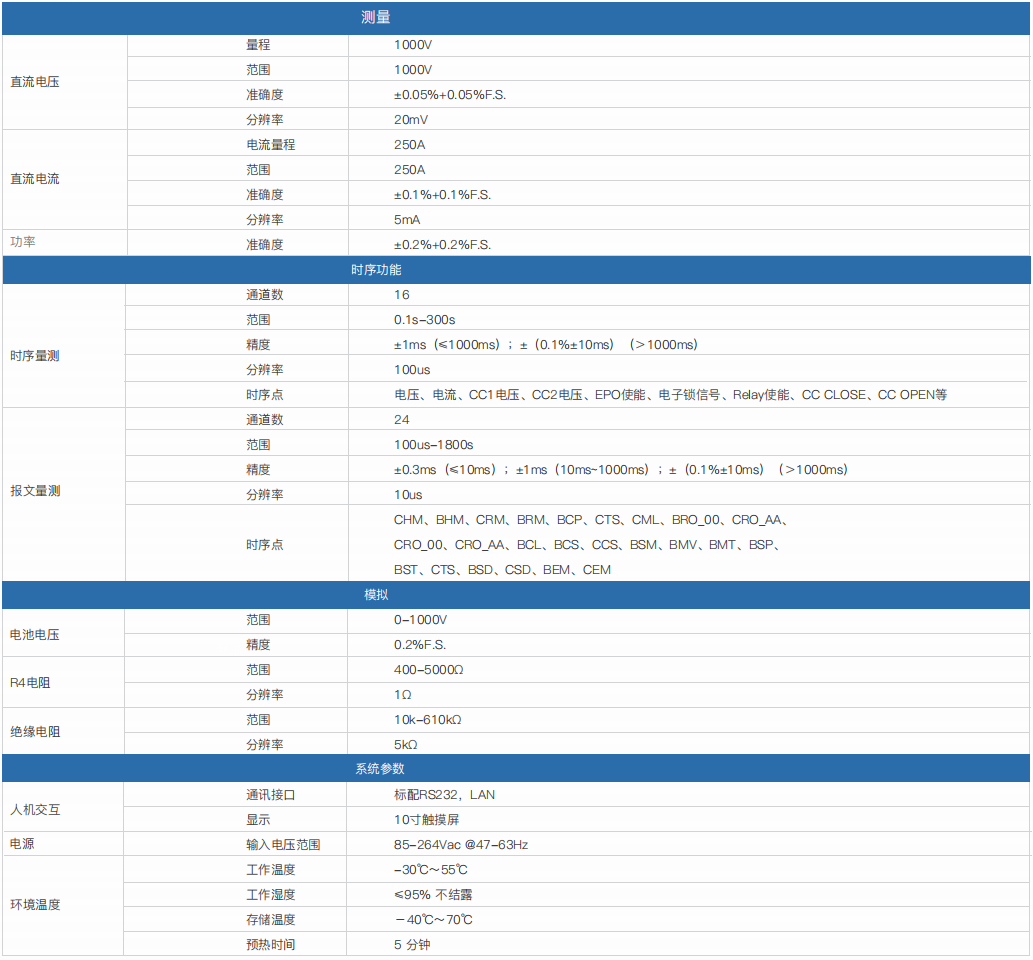Click the 测量 section header
The height and width of the screenshot is (960, 1033).
click(376, 18)
